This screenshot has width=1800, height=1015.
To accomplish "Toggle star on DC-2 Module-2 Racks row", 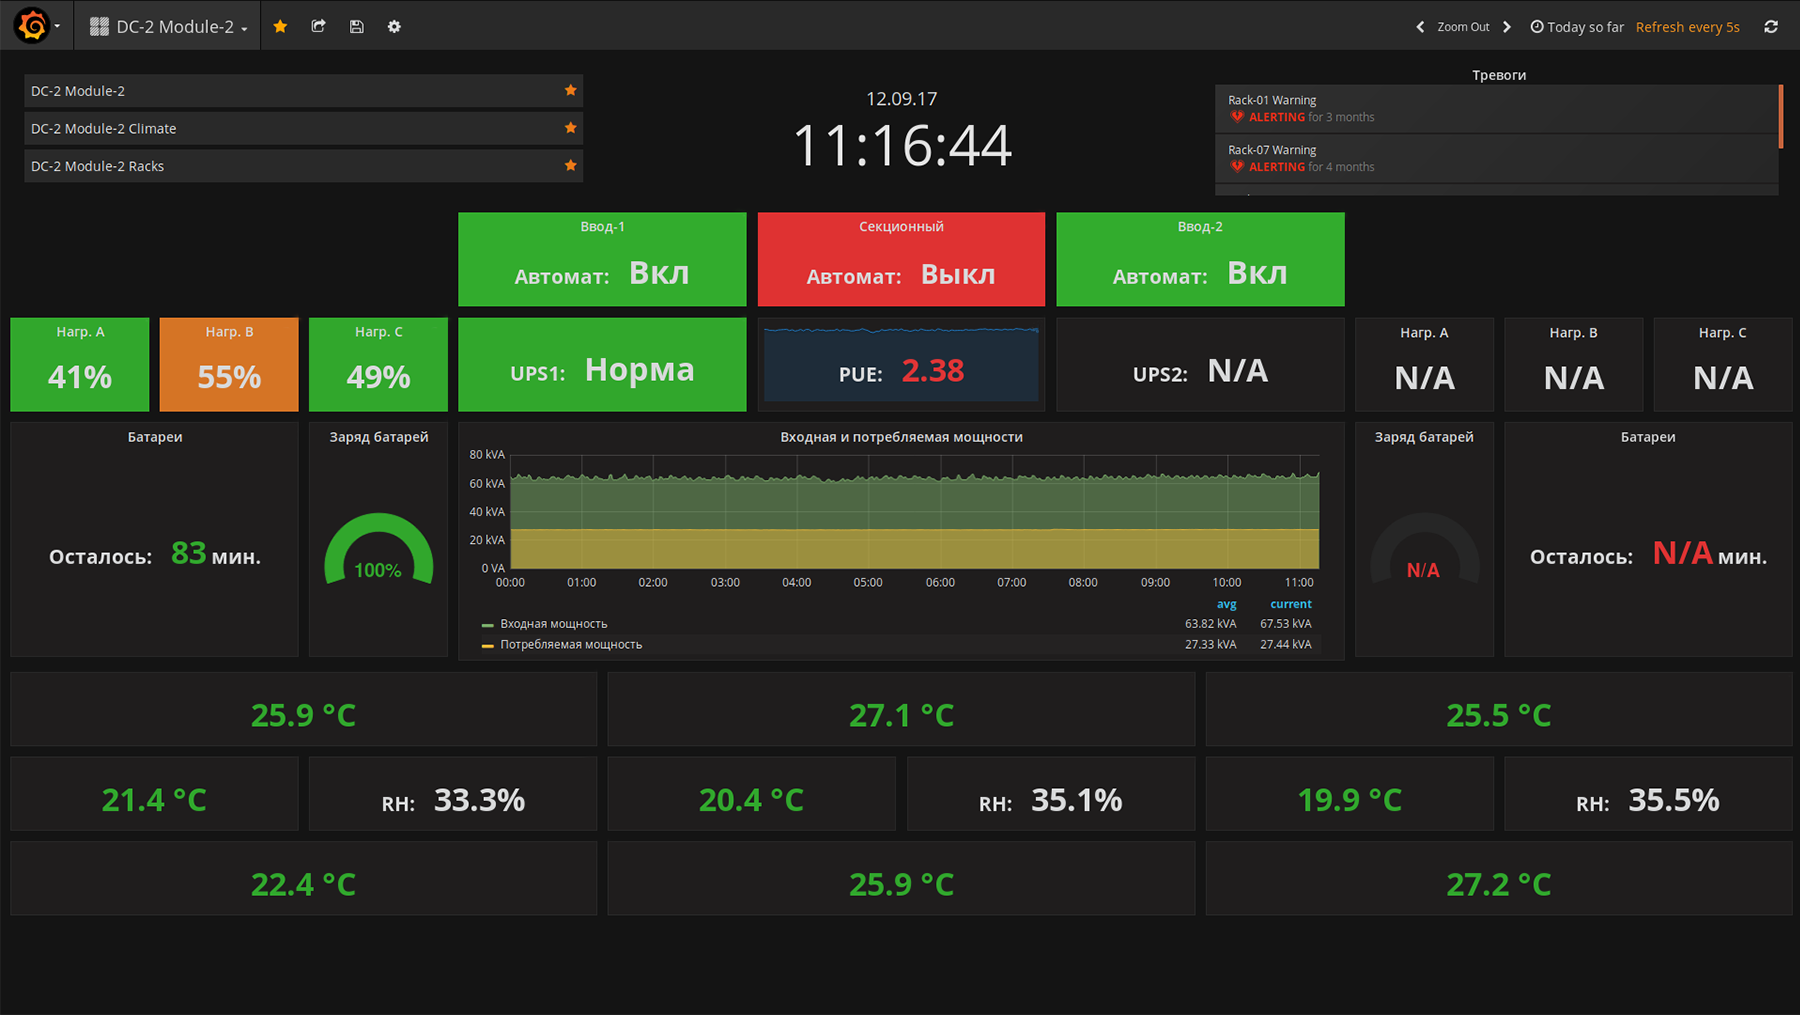I will pos(570,165).
